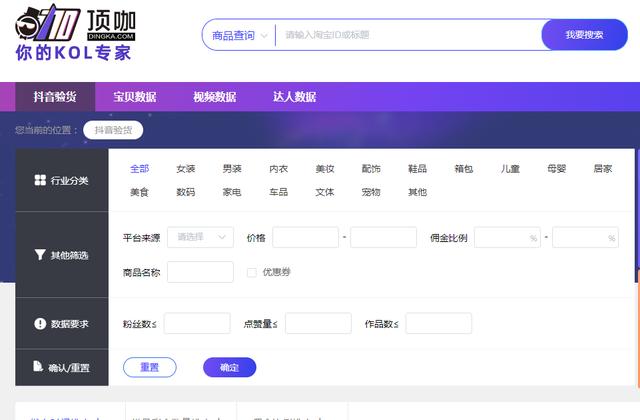Open the 达人数据 tab
Viewport: 640px width, 420px height.
point(294,97)
